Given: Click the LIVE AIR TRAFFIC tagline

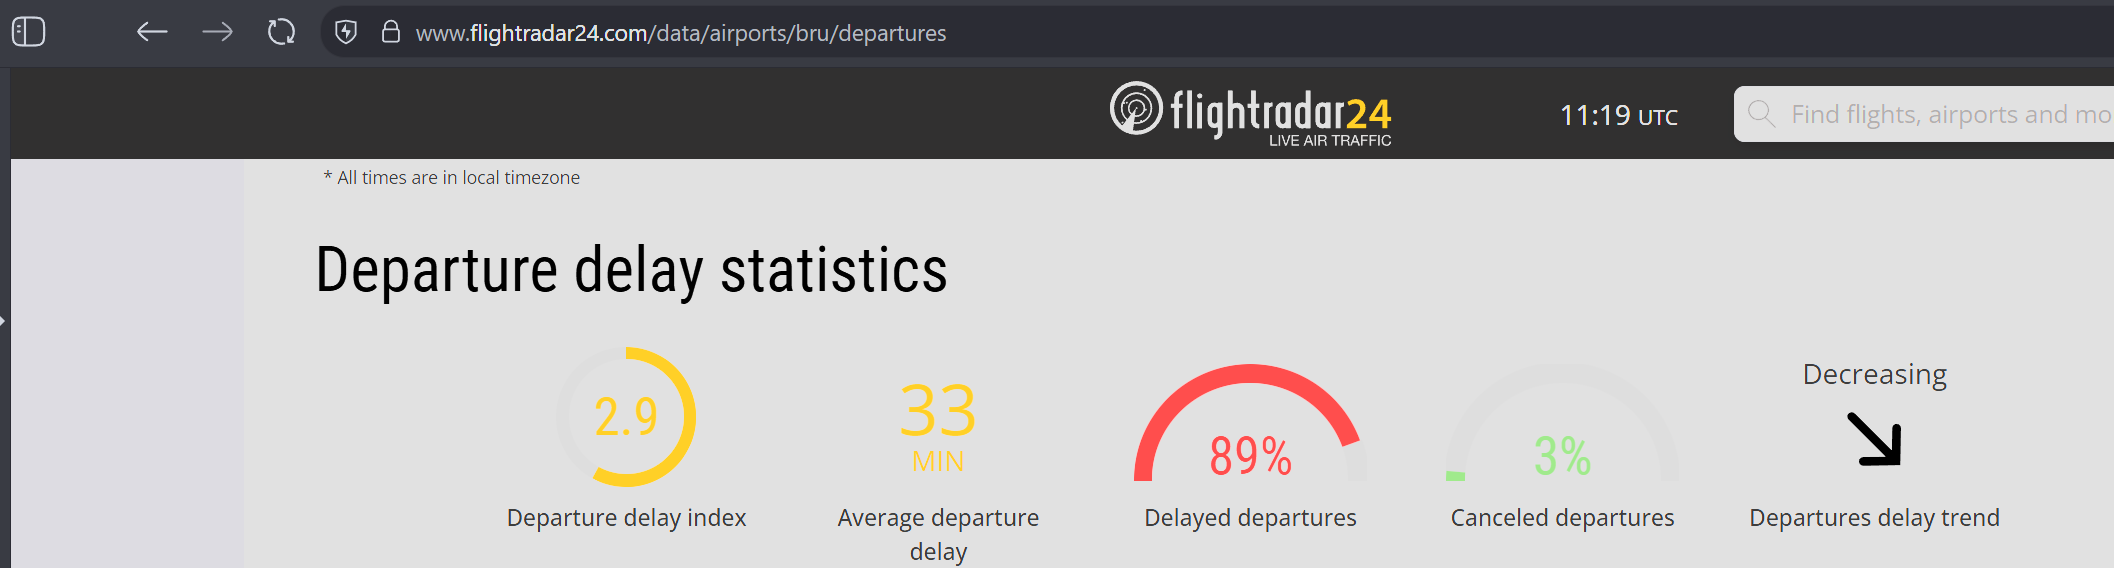Looking at the screenshot, I should coord(1330,141).
